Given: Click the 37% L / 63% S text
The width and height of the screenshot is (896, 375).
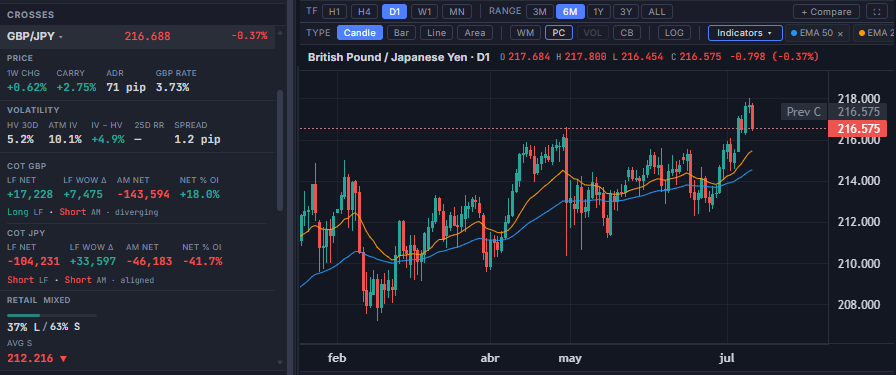Looking at the screenshot, I should (43, 328).
